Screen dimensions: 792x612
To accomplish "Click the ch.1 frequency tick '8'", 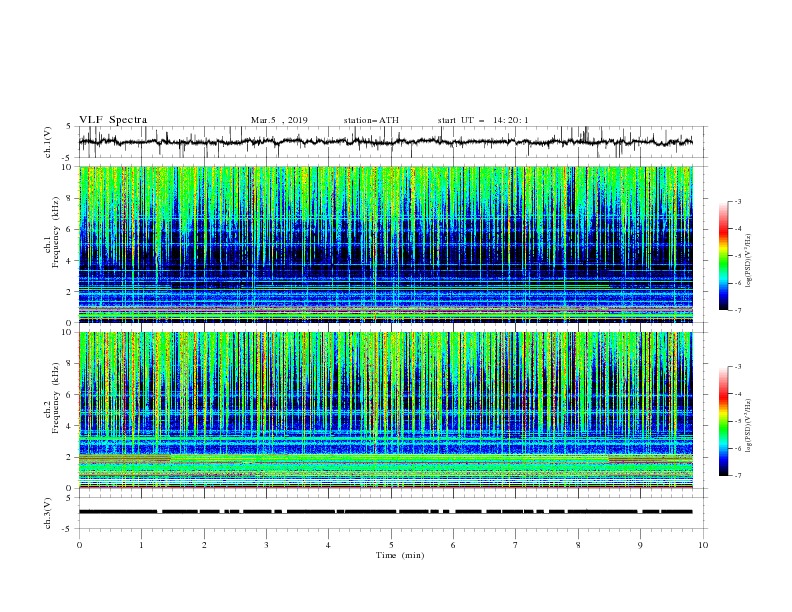I will (71, 198).
